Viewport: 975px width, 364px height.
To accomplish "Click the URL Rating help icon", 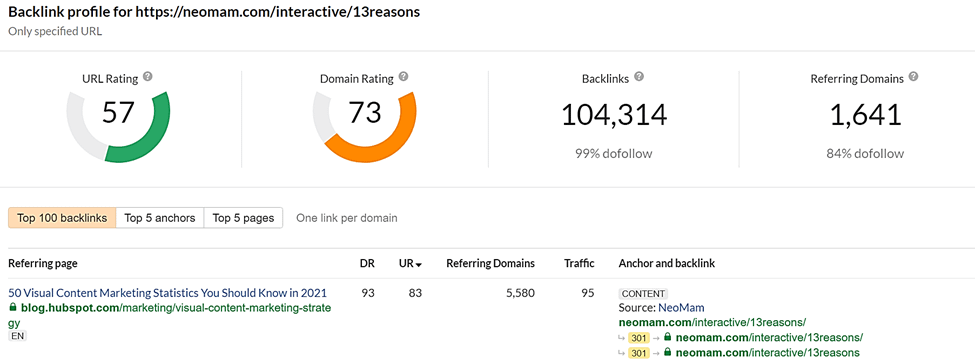I will click(x=147, y=77).
